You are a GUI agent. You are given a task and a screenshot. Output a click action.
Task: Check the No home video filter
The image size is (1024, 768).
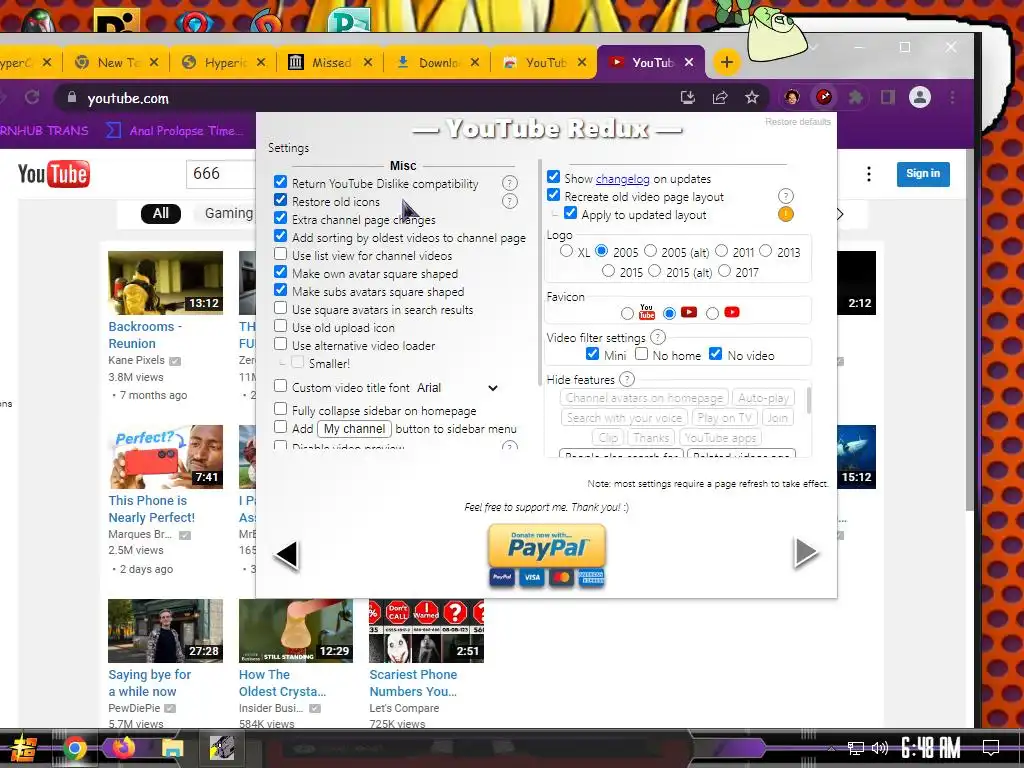[x=641, y=354]
